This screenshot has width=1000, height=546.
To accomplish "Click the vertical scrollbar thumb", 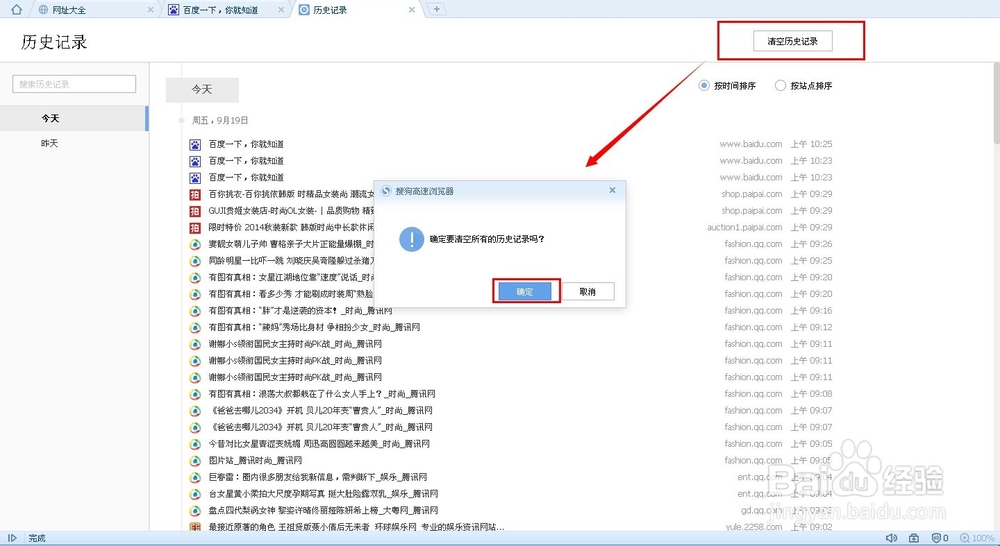I will pyautogui.click(x=996, y=102).
